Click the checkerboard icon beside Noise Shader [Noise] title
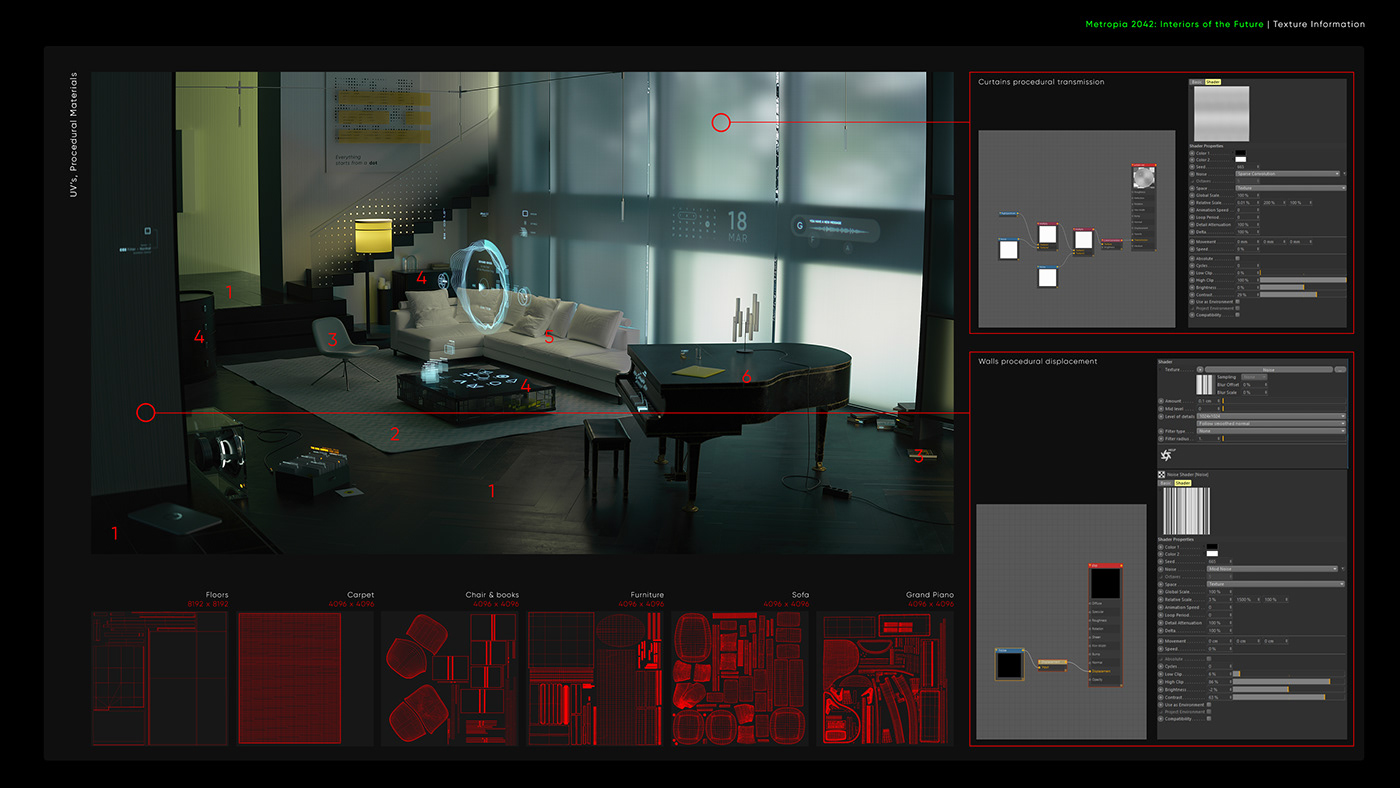This screenshot has height=788, width=1400. pos(1161,475)
